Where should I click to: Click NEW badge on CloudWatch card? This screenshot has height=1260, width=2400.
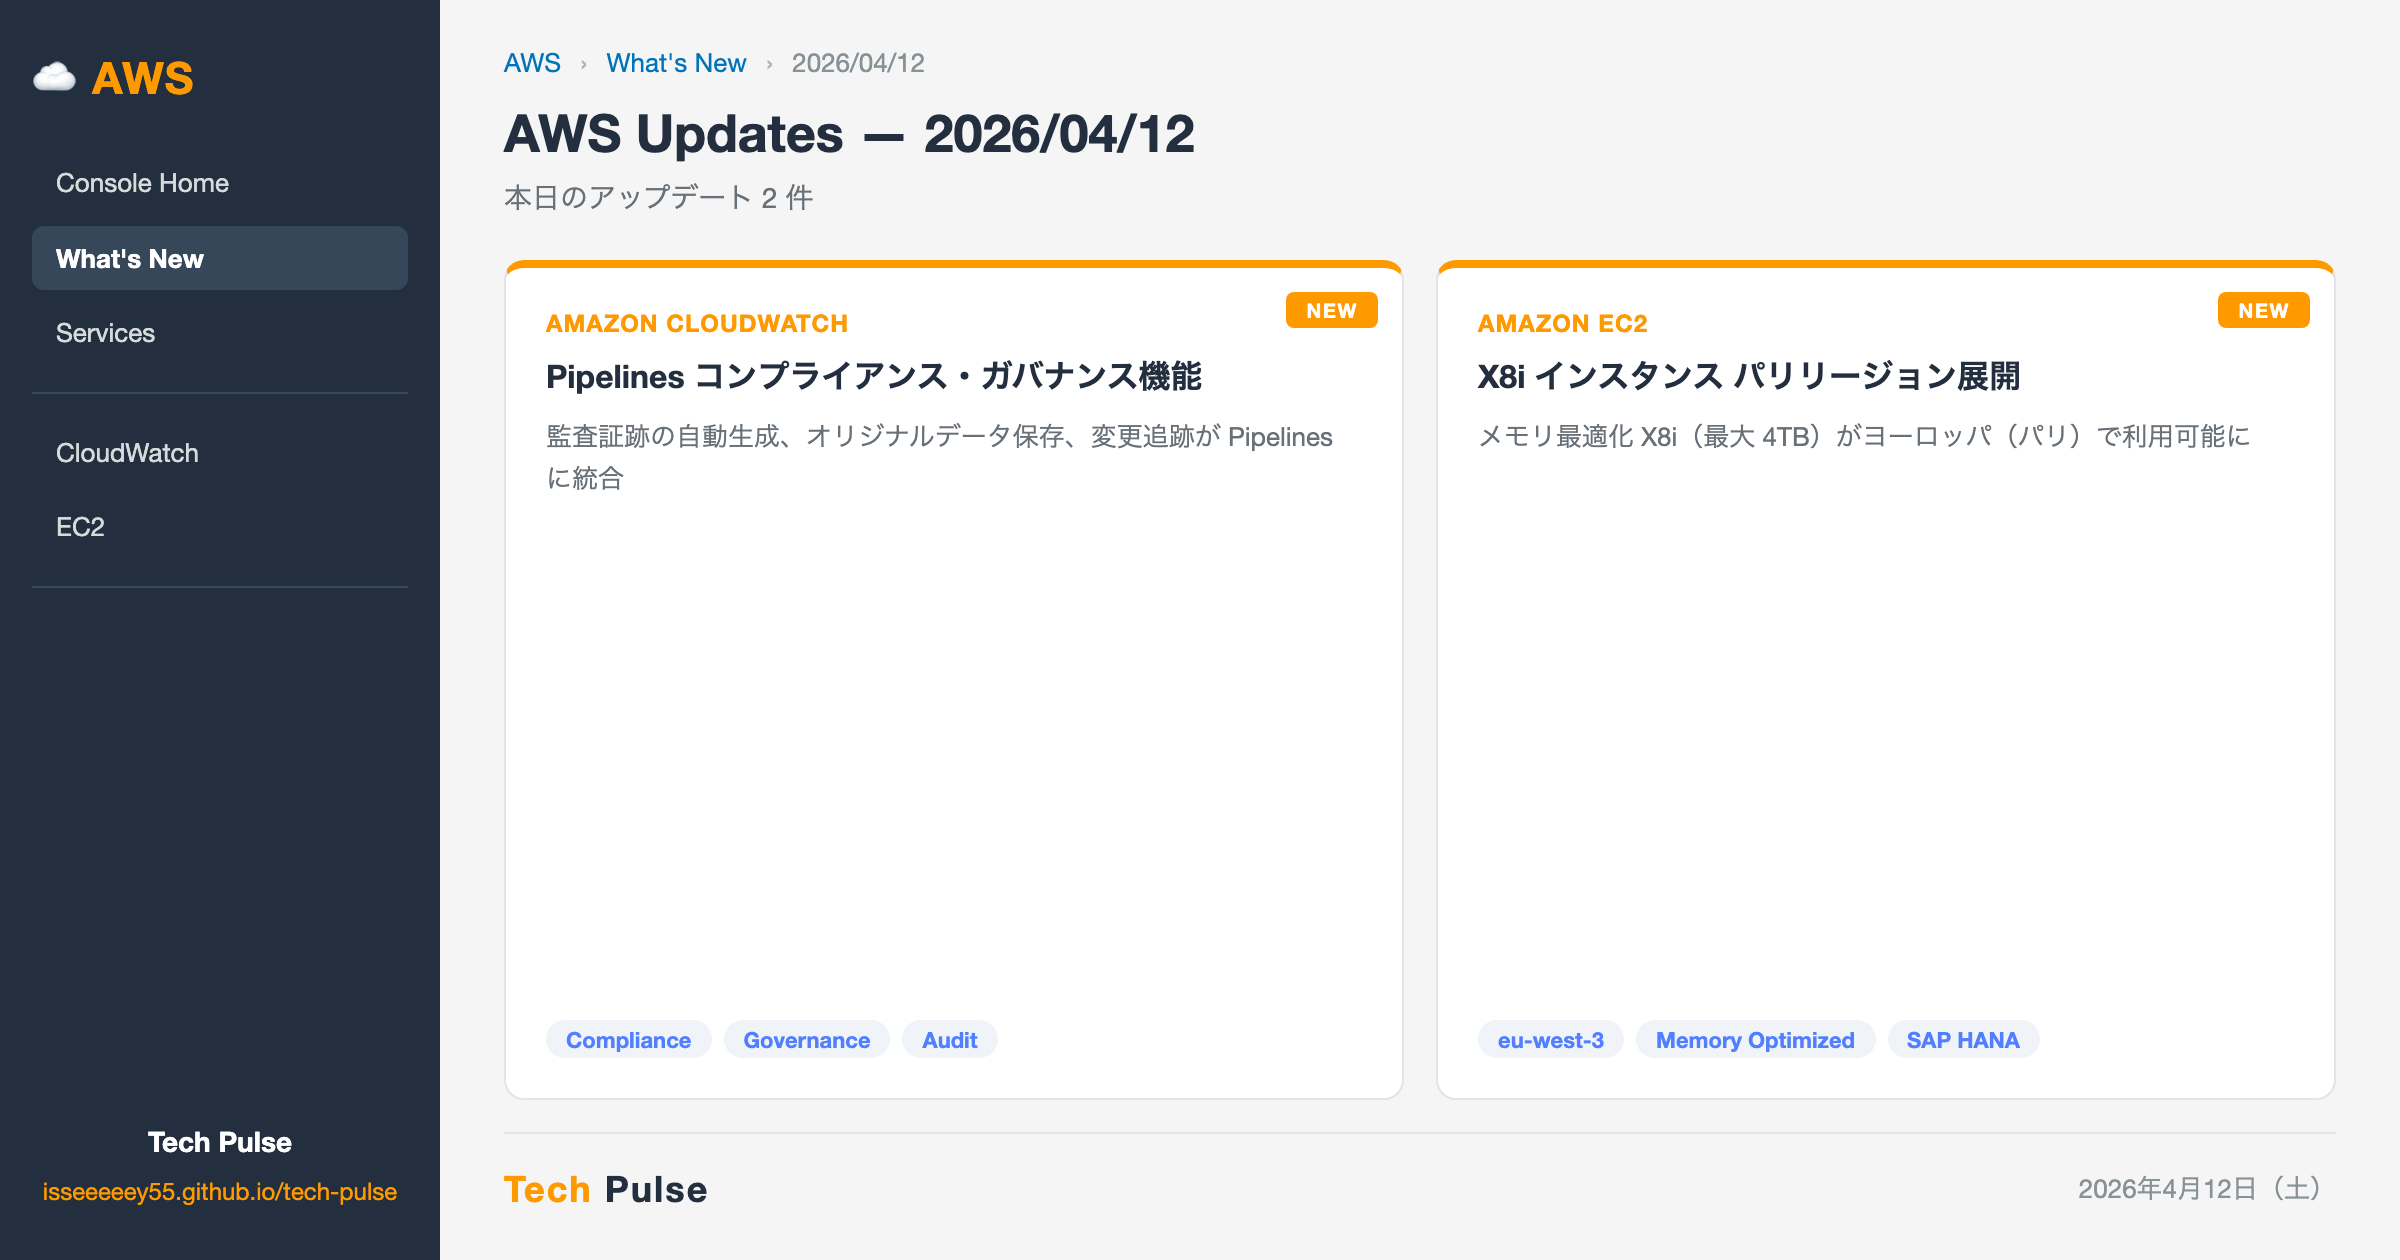click(x=1331, y=310)
